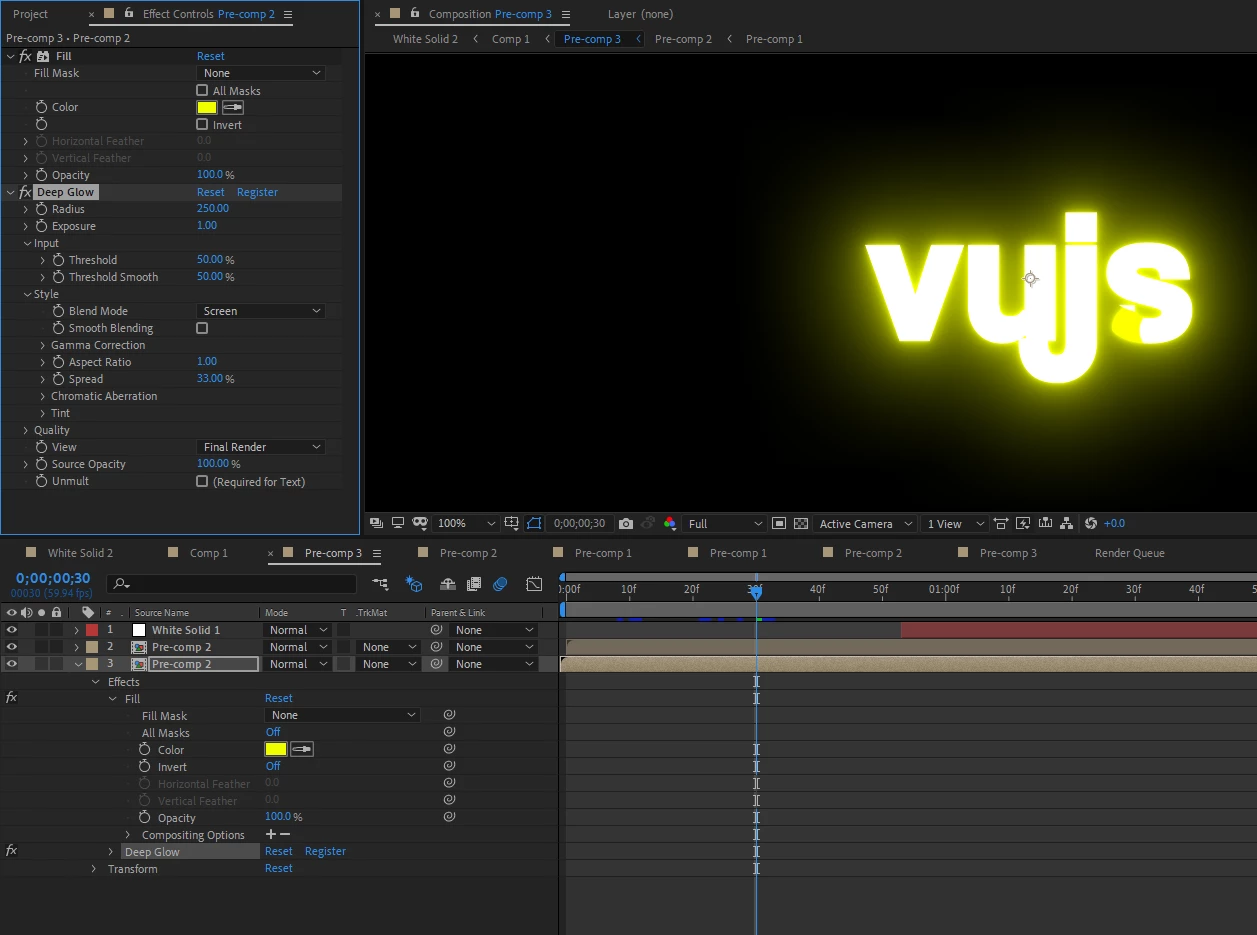This screenshot has width=1257, height=935.
Task: Toggle the hide shy layers icon
Action: 448,583
